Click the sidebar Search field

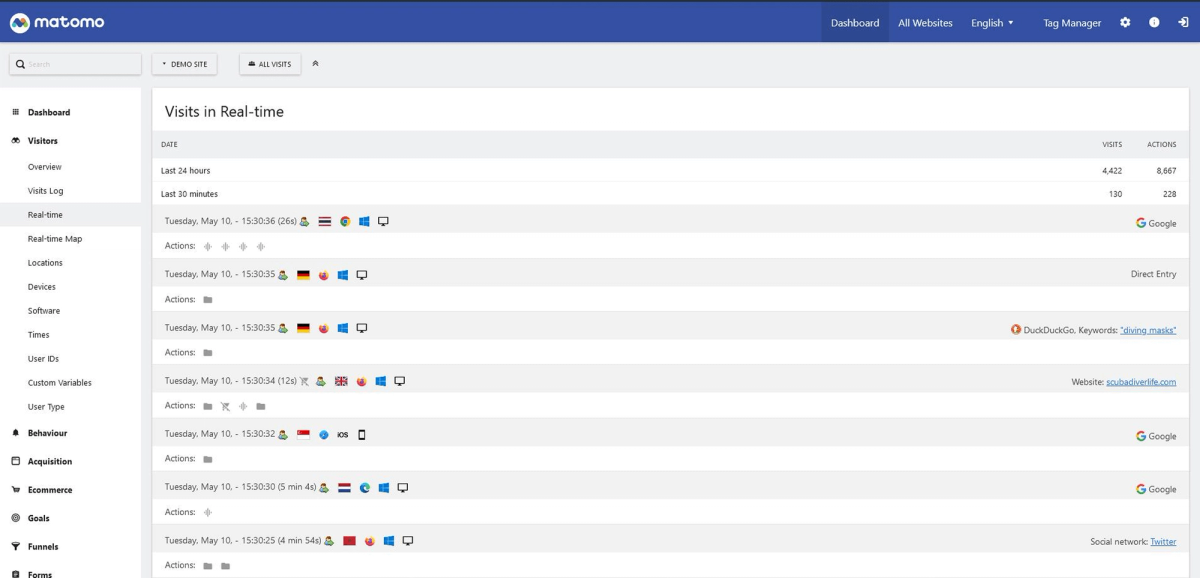pos(74,62)
